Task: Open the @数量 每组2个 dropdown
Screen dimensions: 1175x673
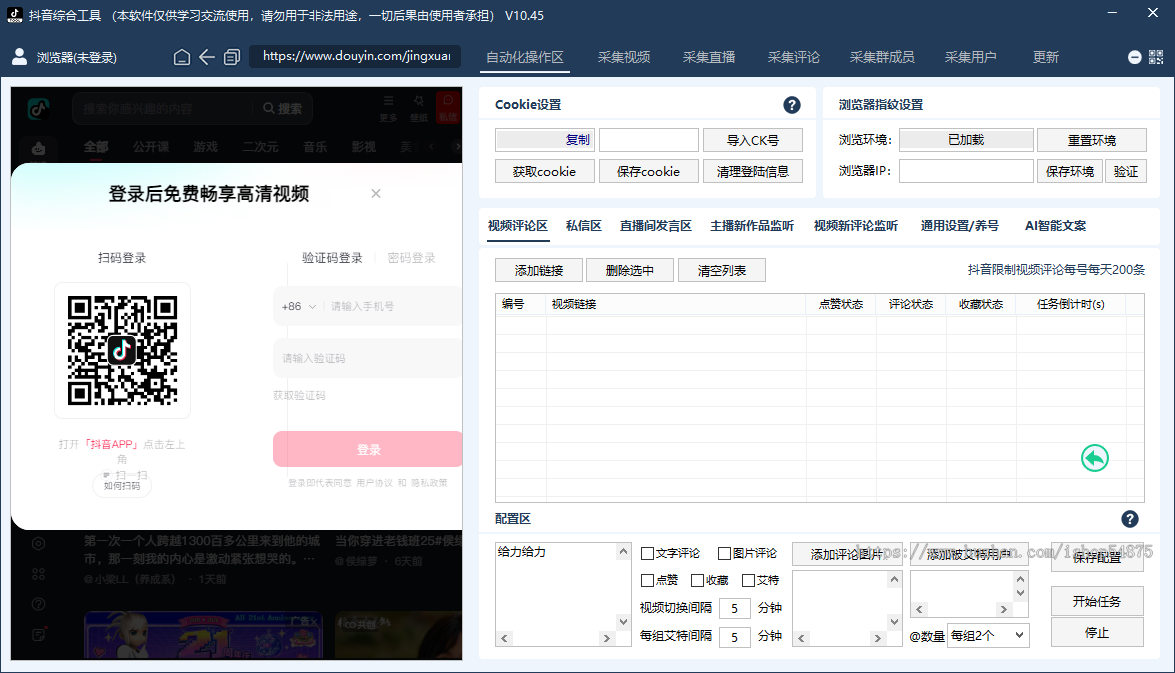Action: 988,636
